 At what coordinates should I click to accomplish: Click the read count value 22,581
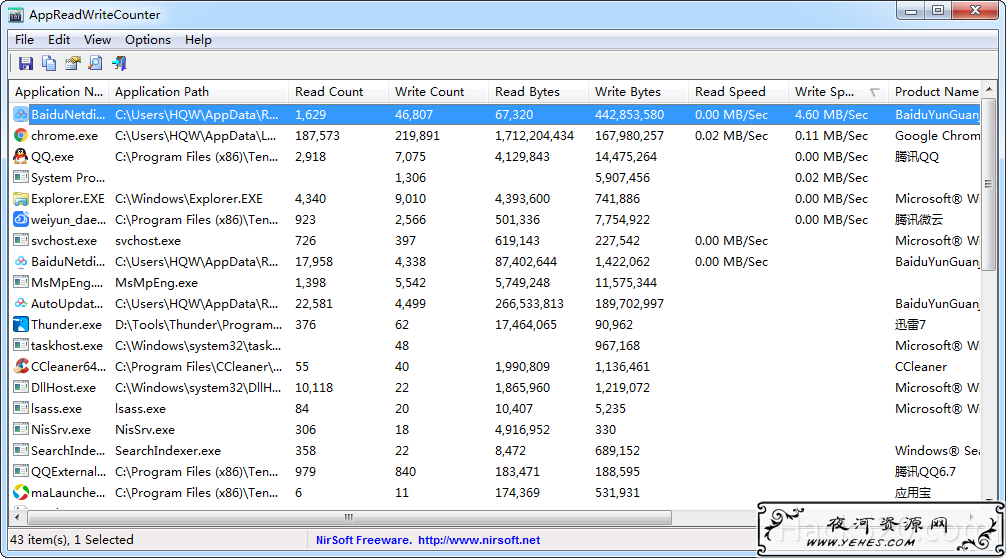point(314,303)
